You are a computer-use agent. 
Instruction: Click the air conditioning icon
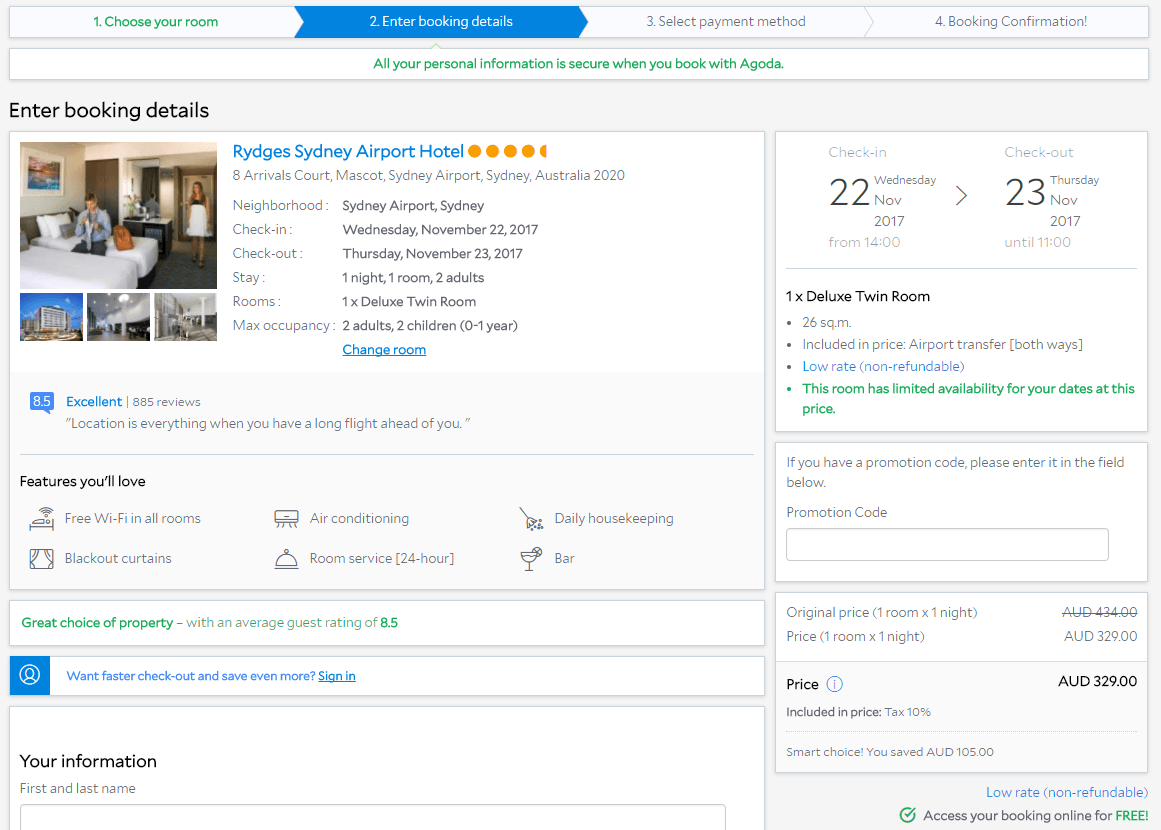[286, 518]
